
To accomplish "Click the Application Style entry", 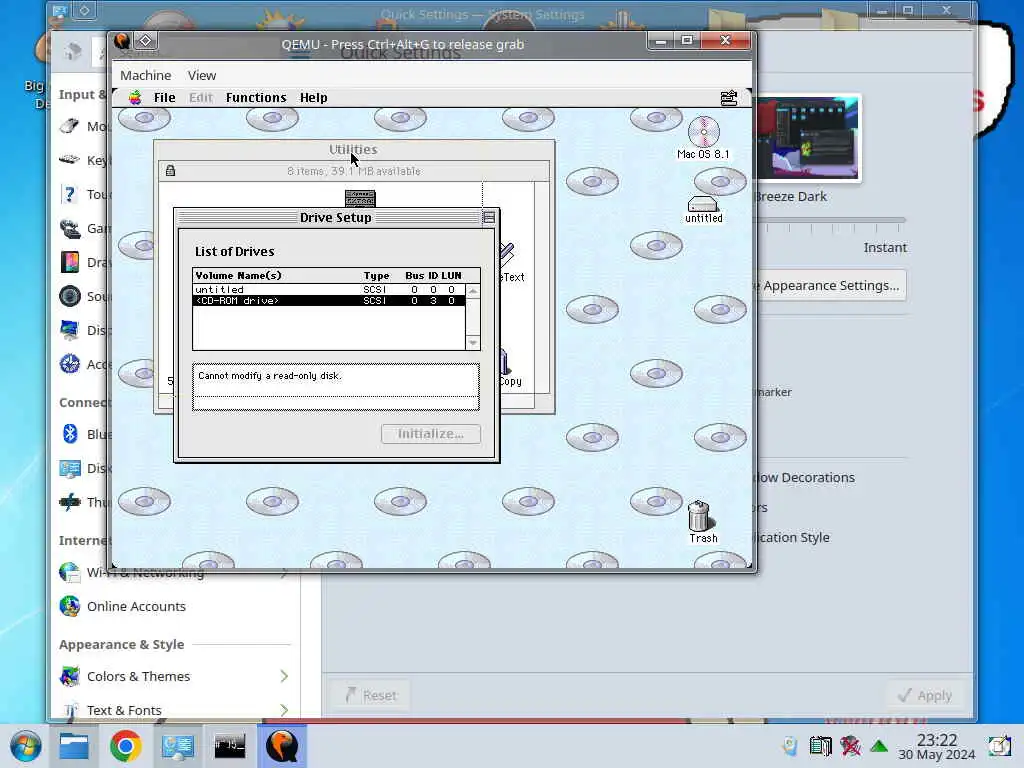I will coord(792,537).
